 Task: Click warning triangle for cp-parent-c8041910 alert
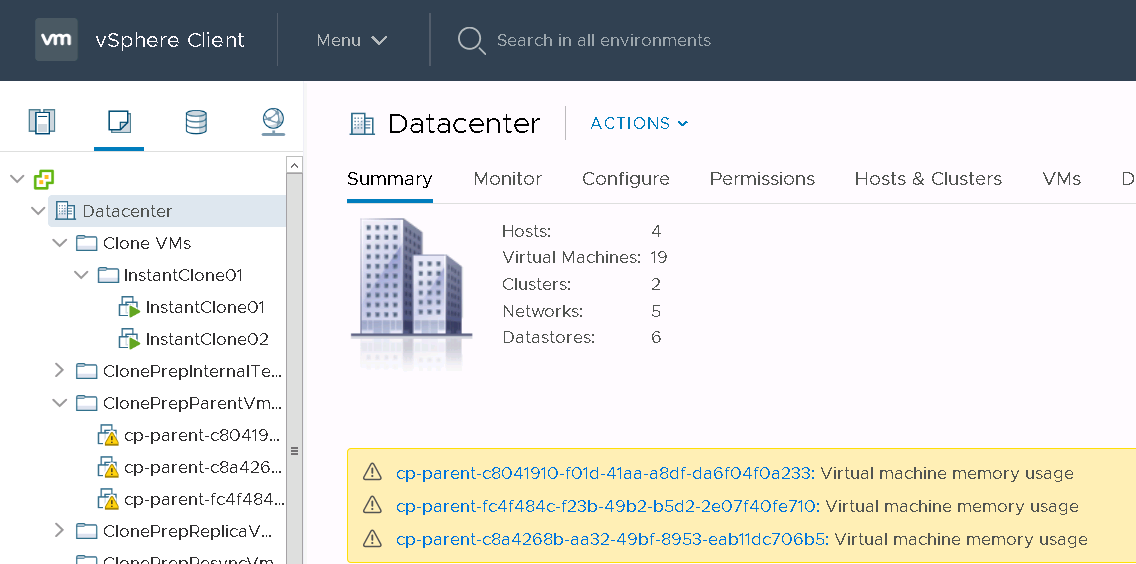(372, 473)
